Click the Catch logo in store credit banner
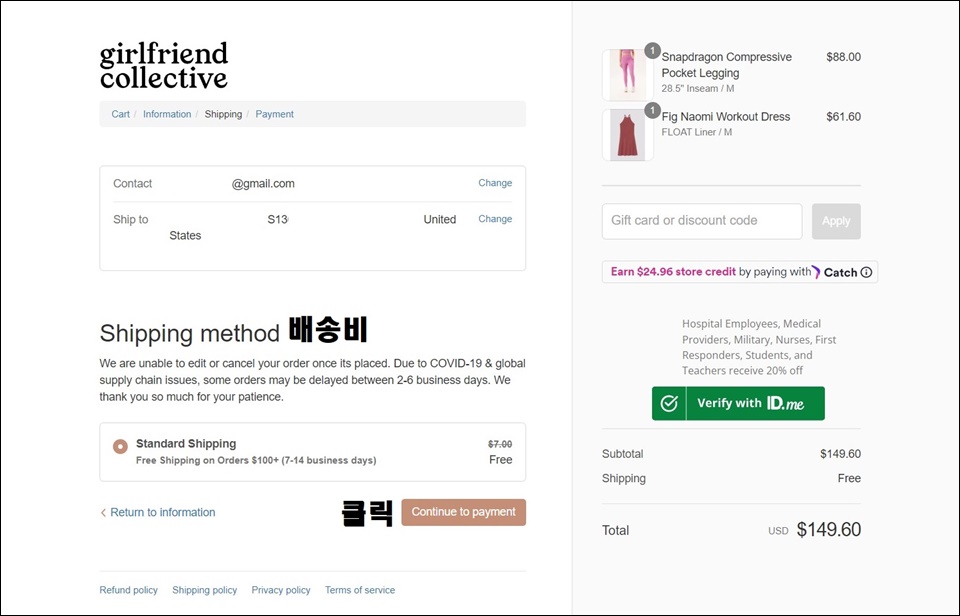960x616 pixels. tap(834, 272)
